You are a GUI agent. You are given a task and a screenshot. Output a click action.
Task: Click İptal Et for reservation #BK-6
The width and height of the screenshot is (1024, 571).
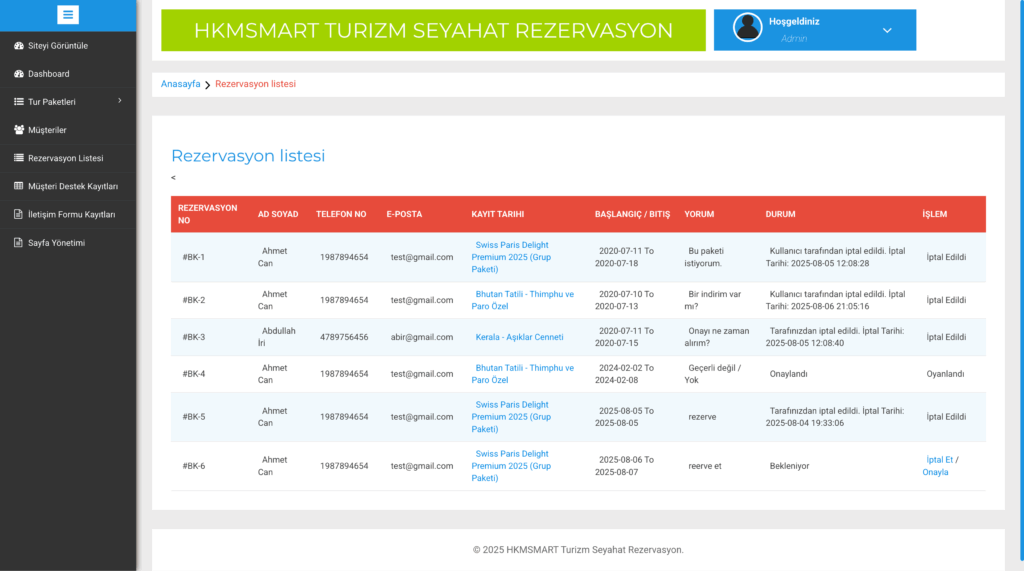tap(939, 460)
